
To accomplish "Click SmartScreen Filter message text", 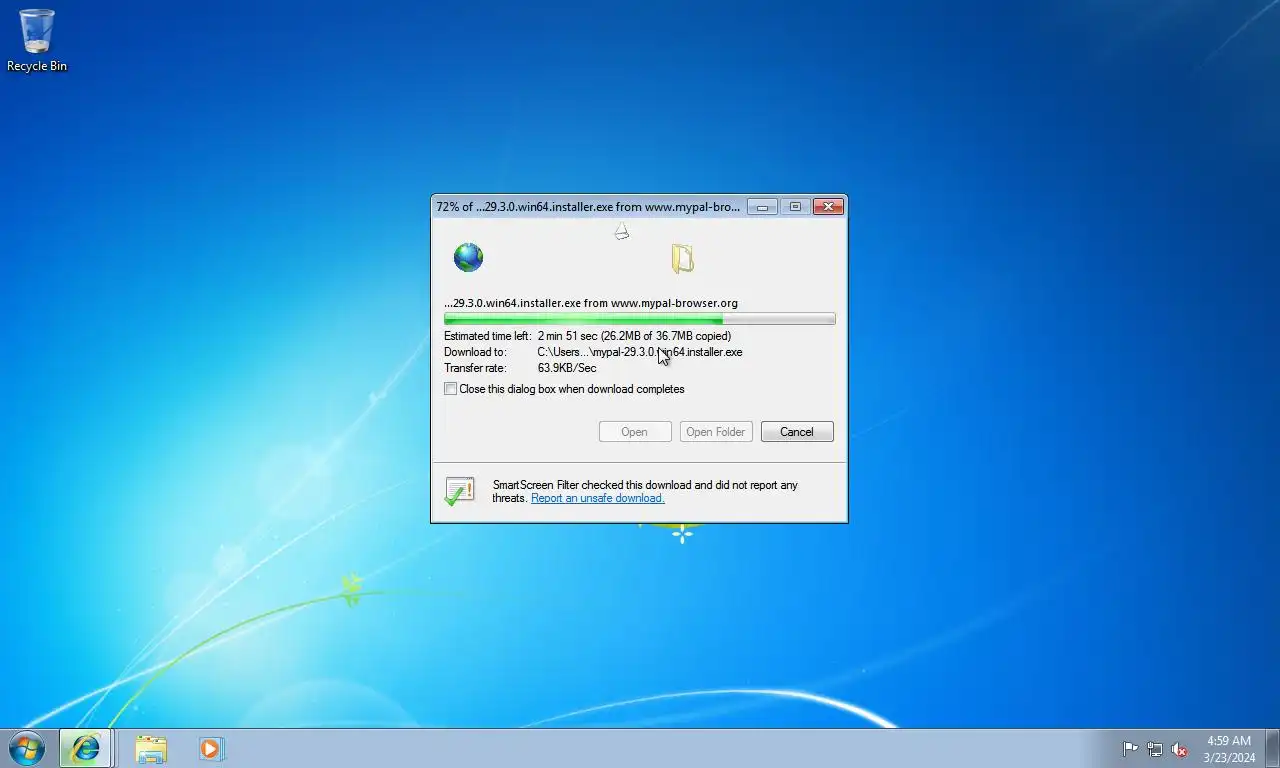I will coord(645,491).
